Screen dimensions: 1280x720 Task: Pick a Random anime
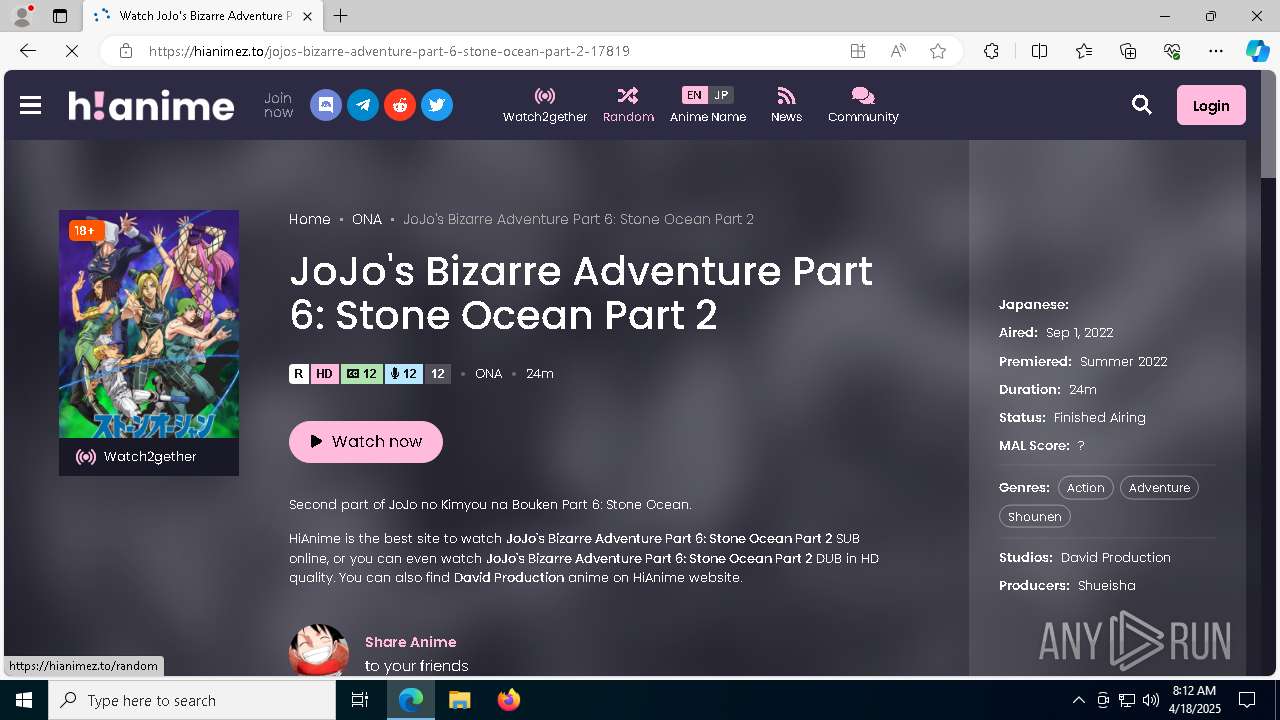pyautogui.click(x=628, y=105)
